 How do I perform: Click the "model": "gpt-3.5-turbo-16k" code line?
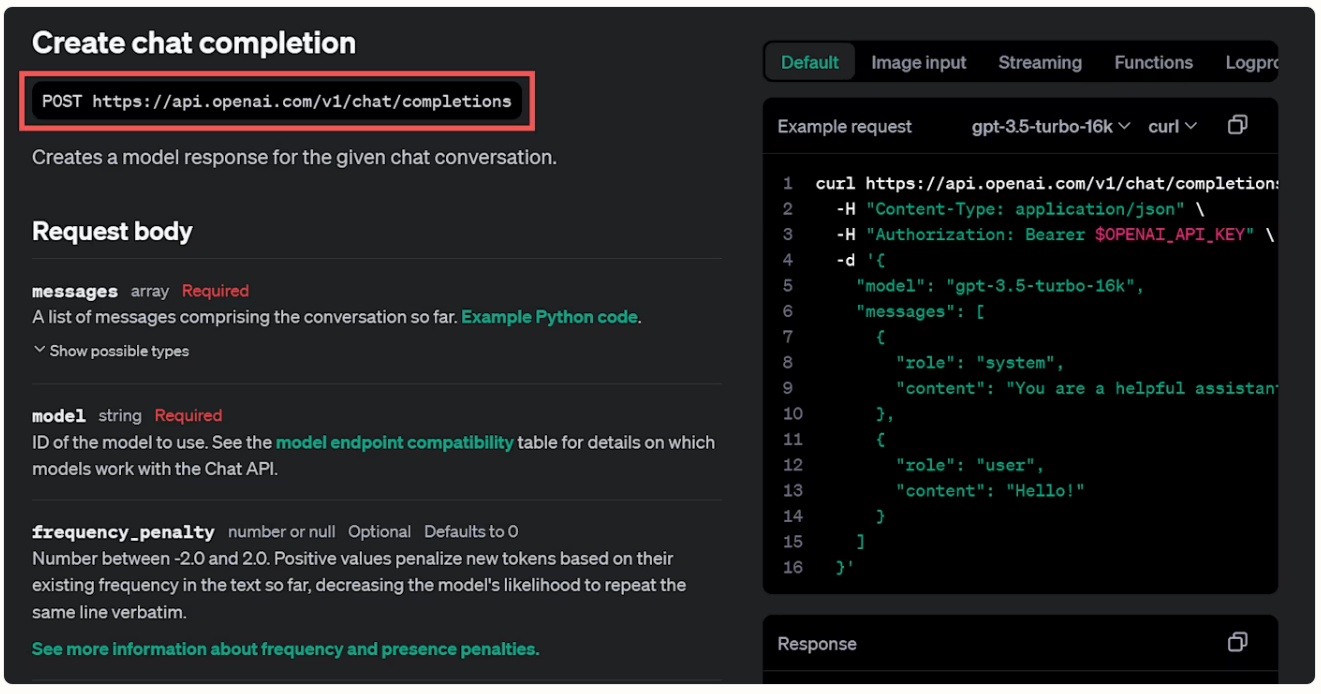click(1000, 286)
